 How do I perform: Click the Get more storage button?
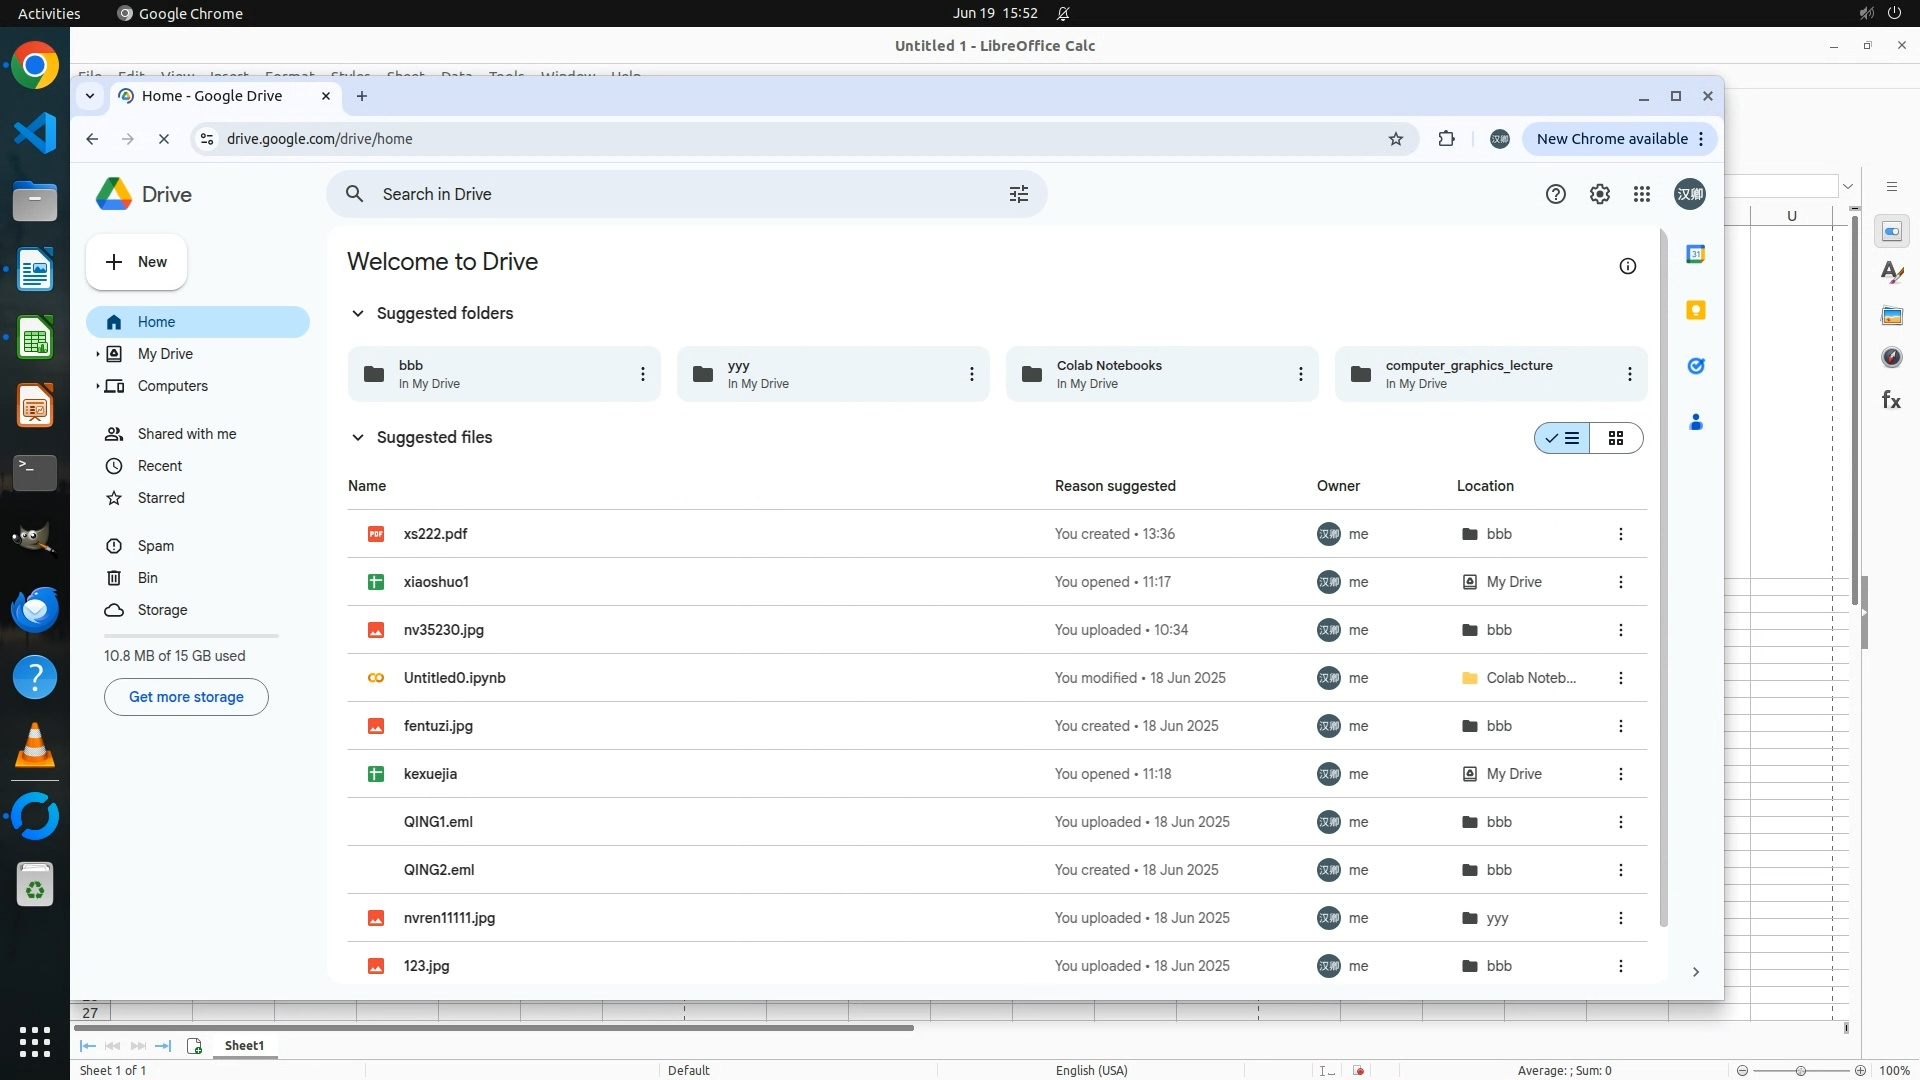186,697
